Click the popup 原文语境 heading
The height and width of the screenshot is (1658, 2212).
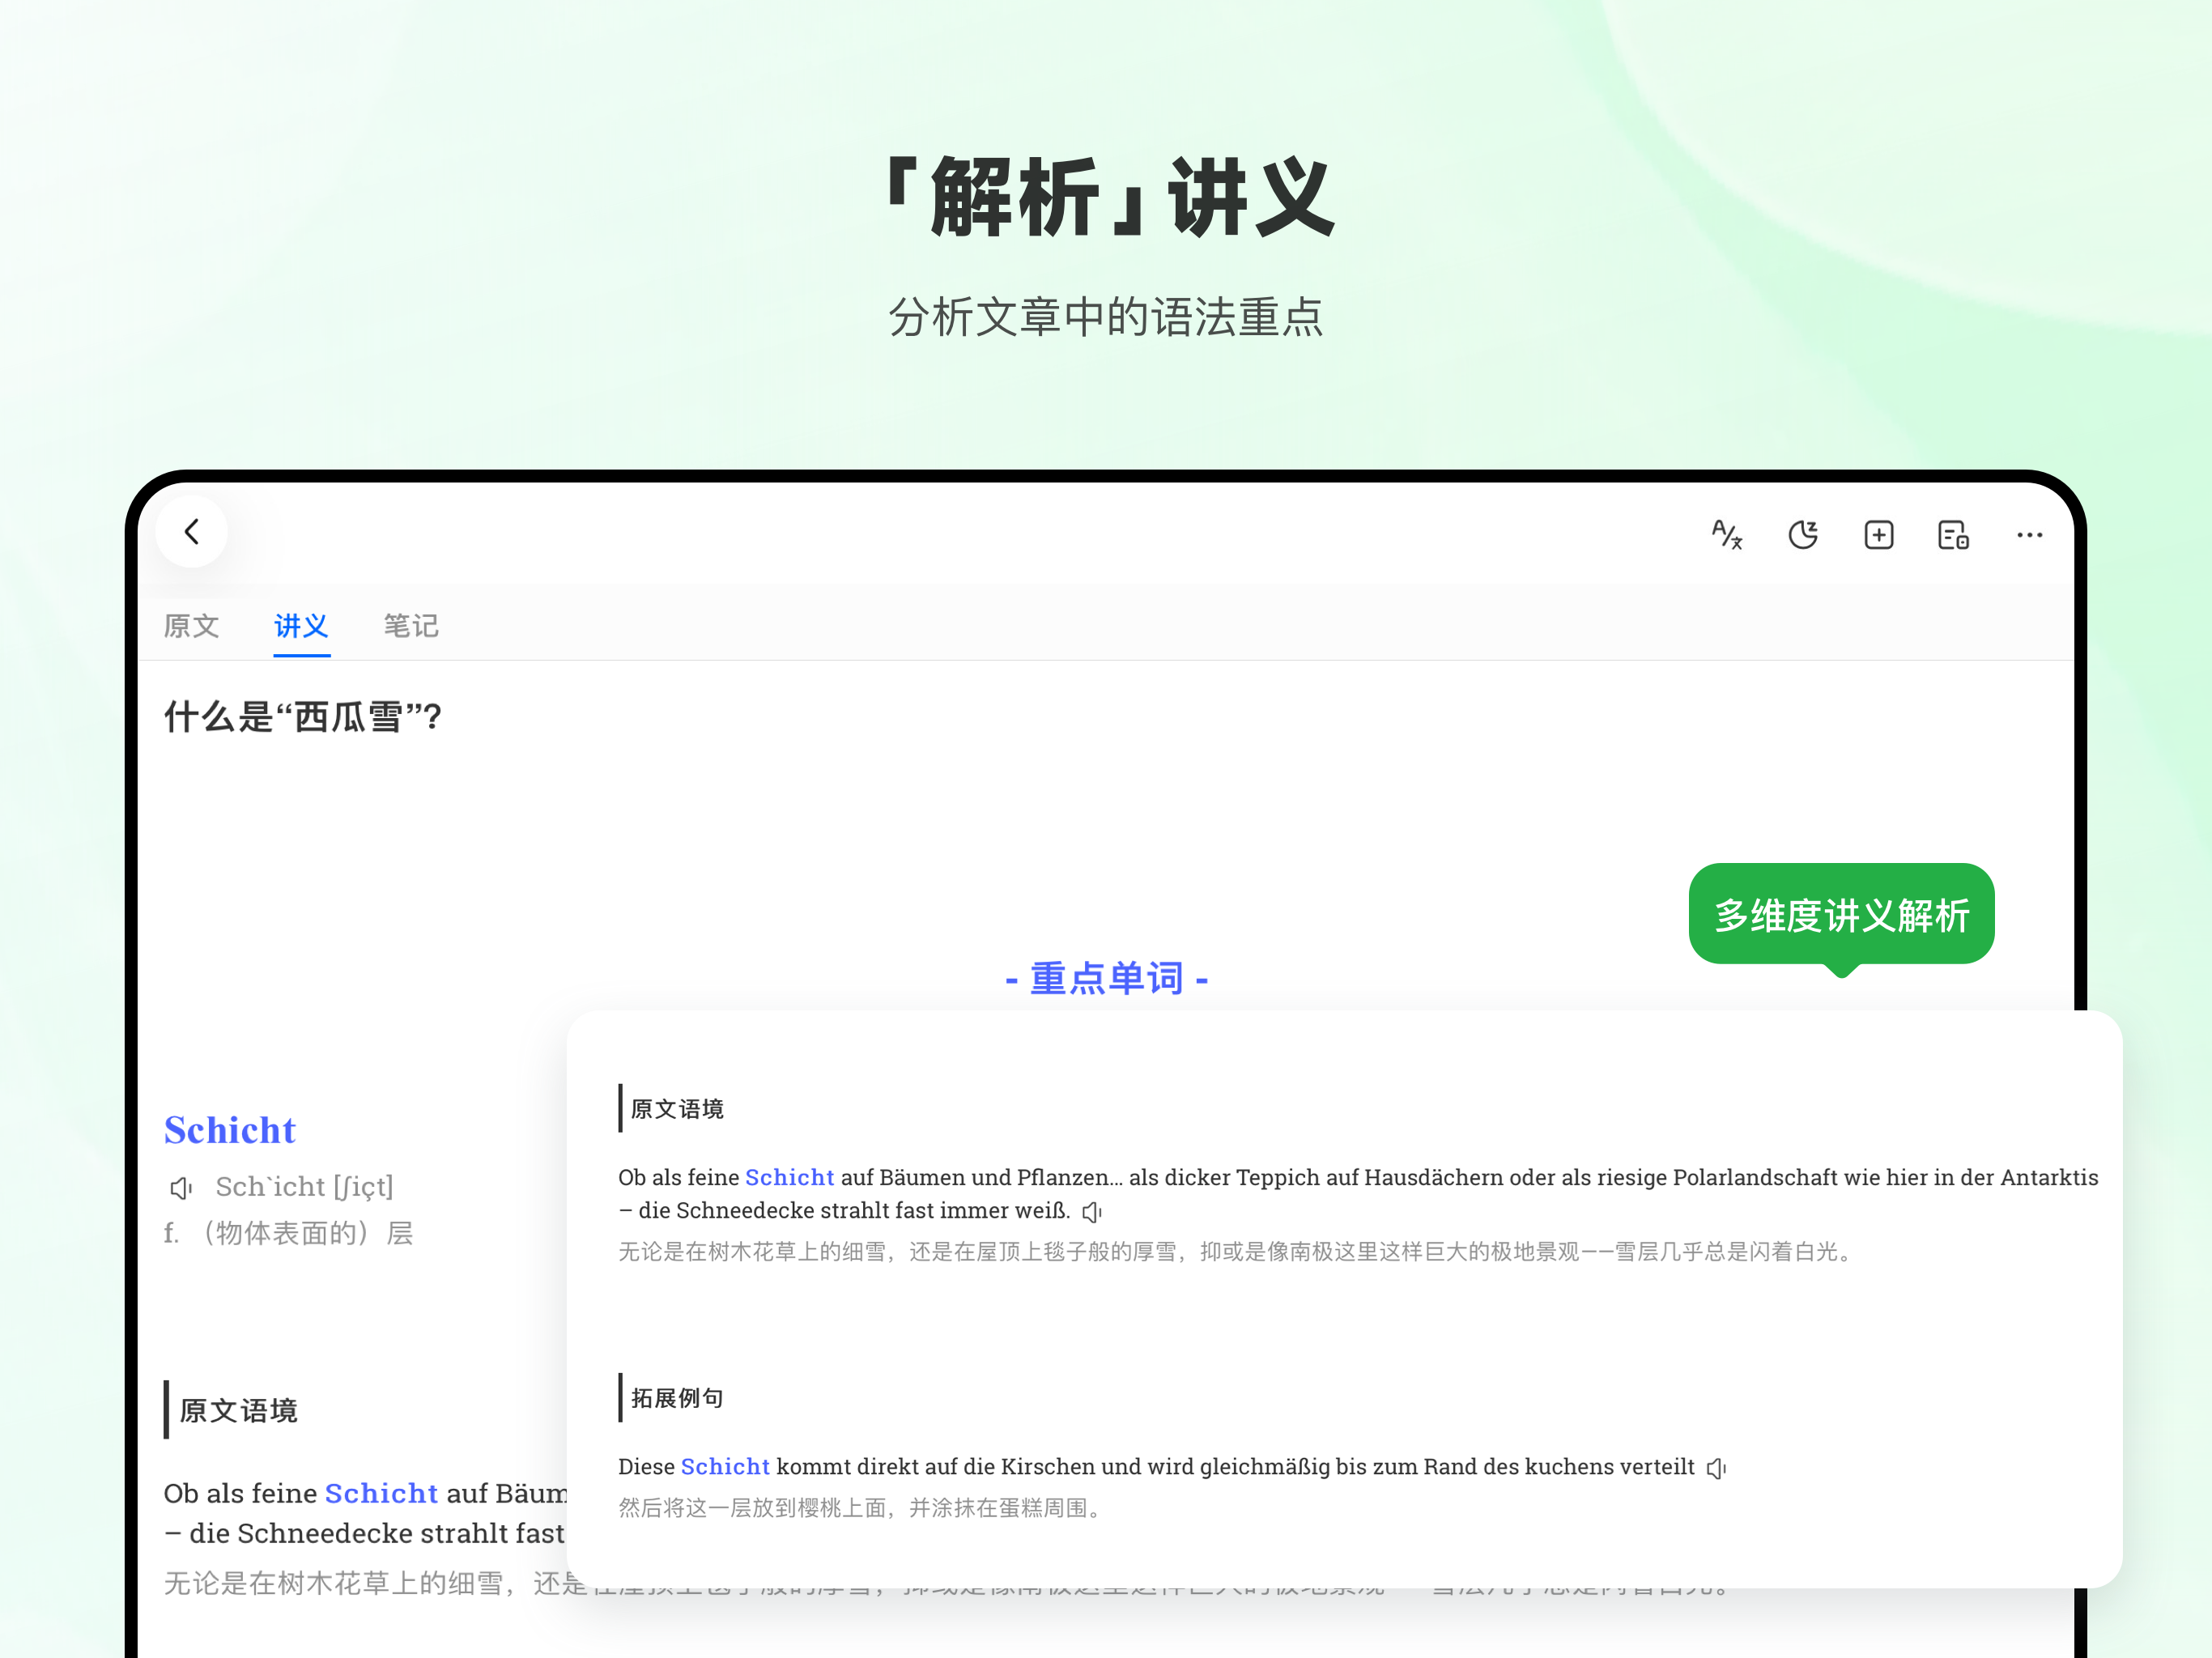[x=677, y=1109]
